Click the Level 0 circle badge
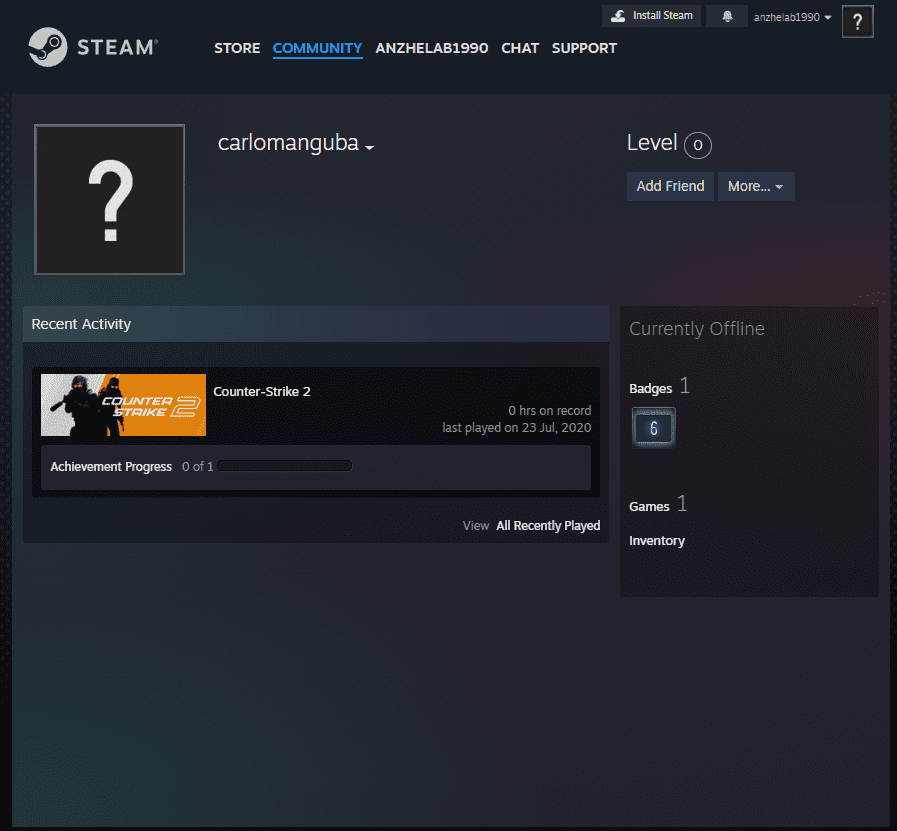Image resolution: width=897 pixels, height=831 pixels. click(697, 145)
